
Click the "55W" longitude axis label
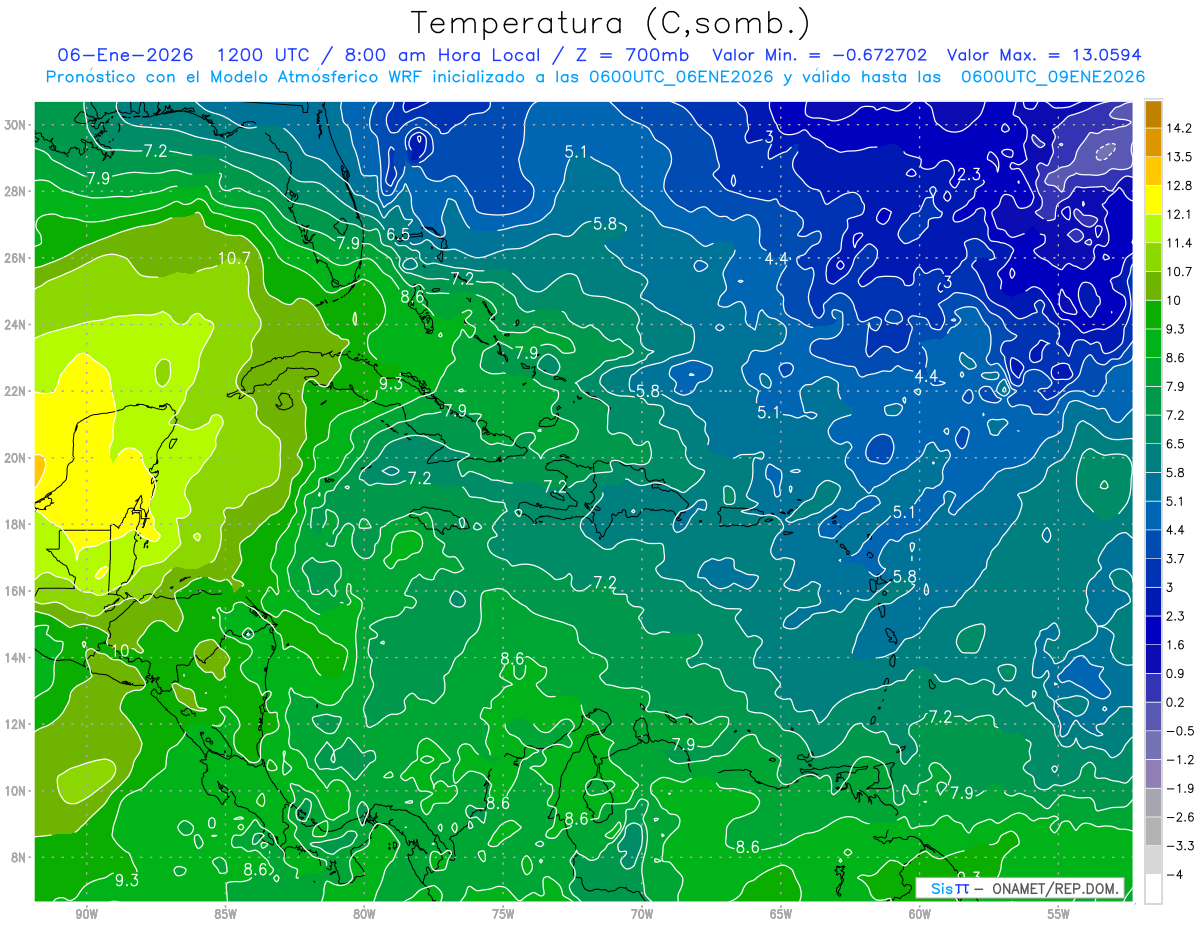point(1059,914)
